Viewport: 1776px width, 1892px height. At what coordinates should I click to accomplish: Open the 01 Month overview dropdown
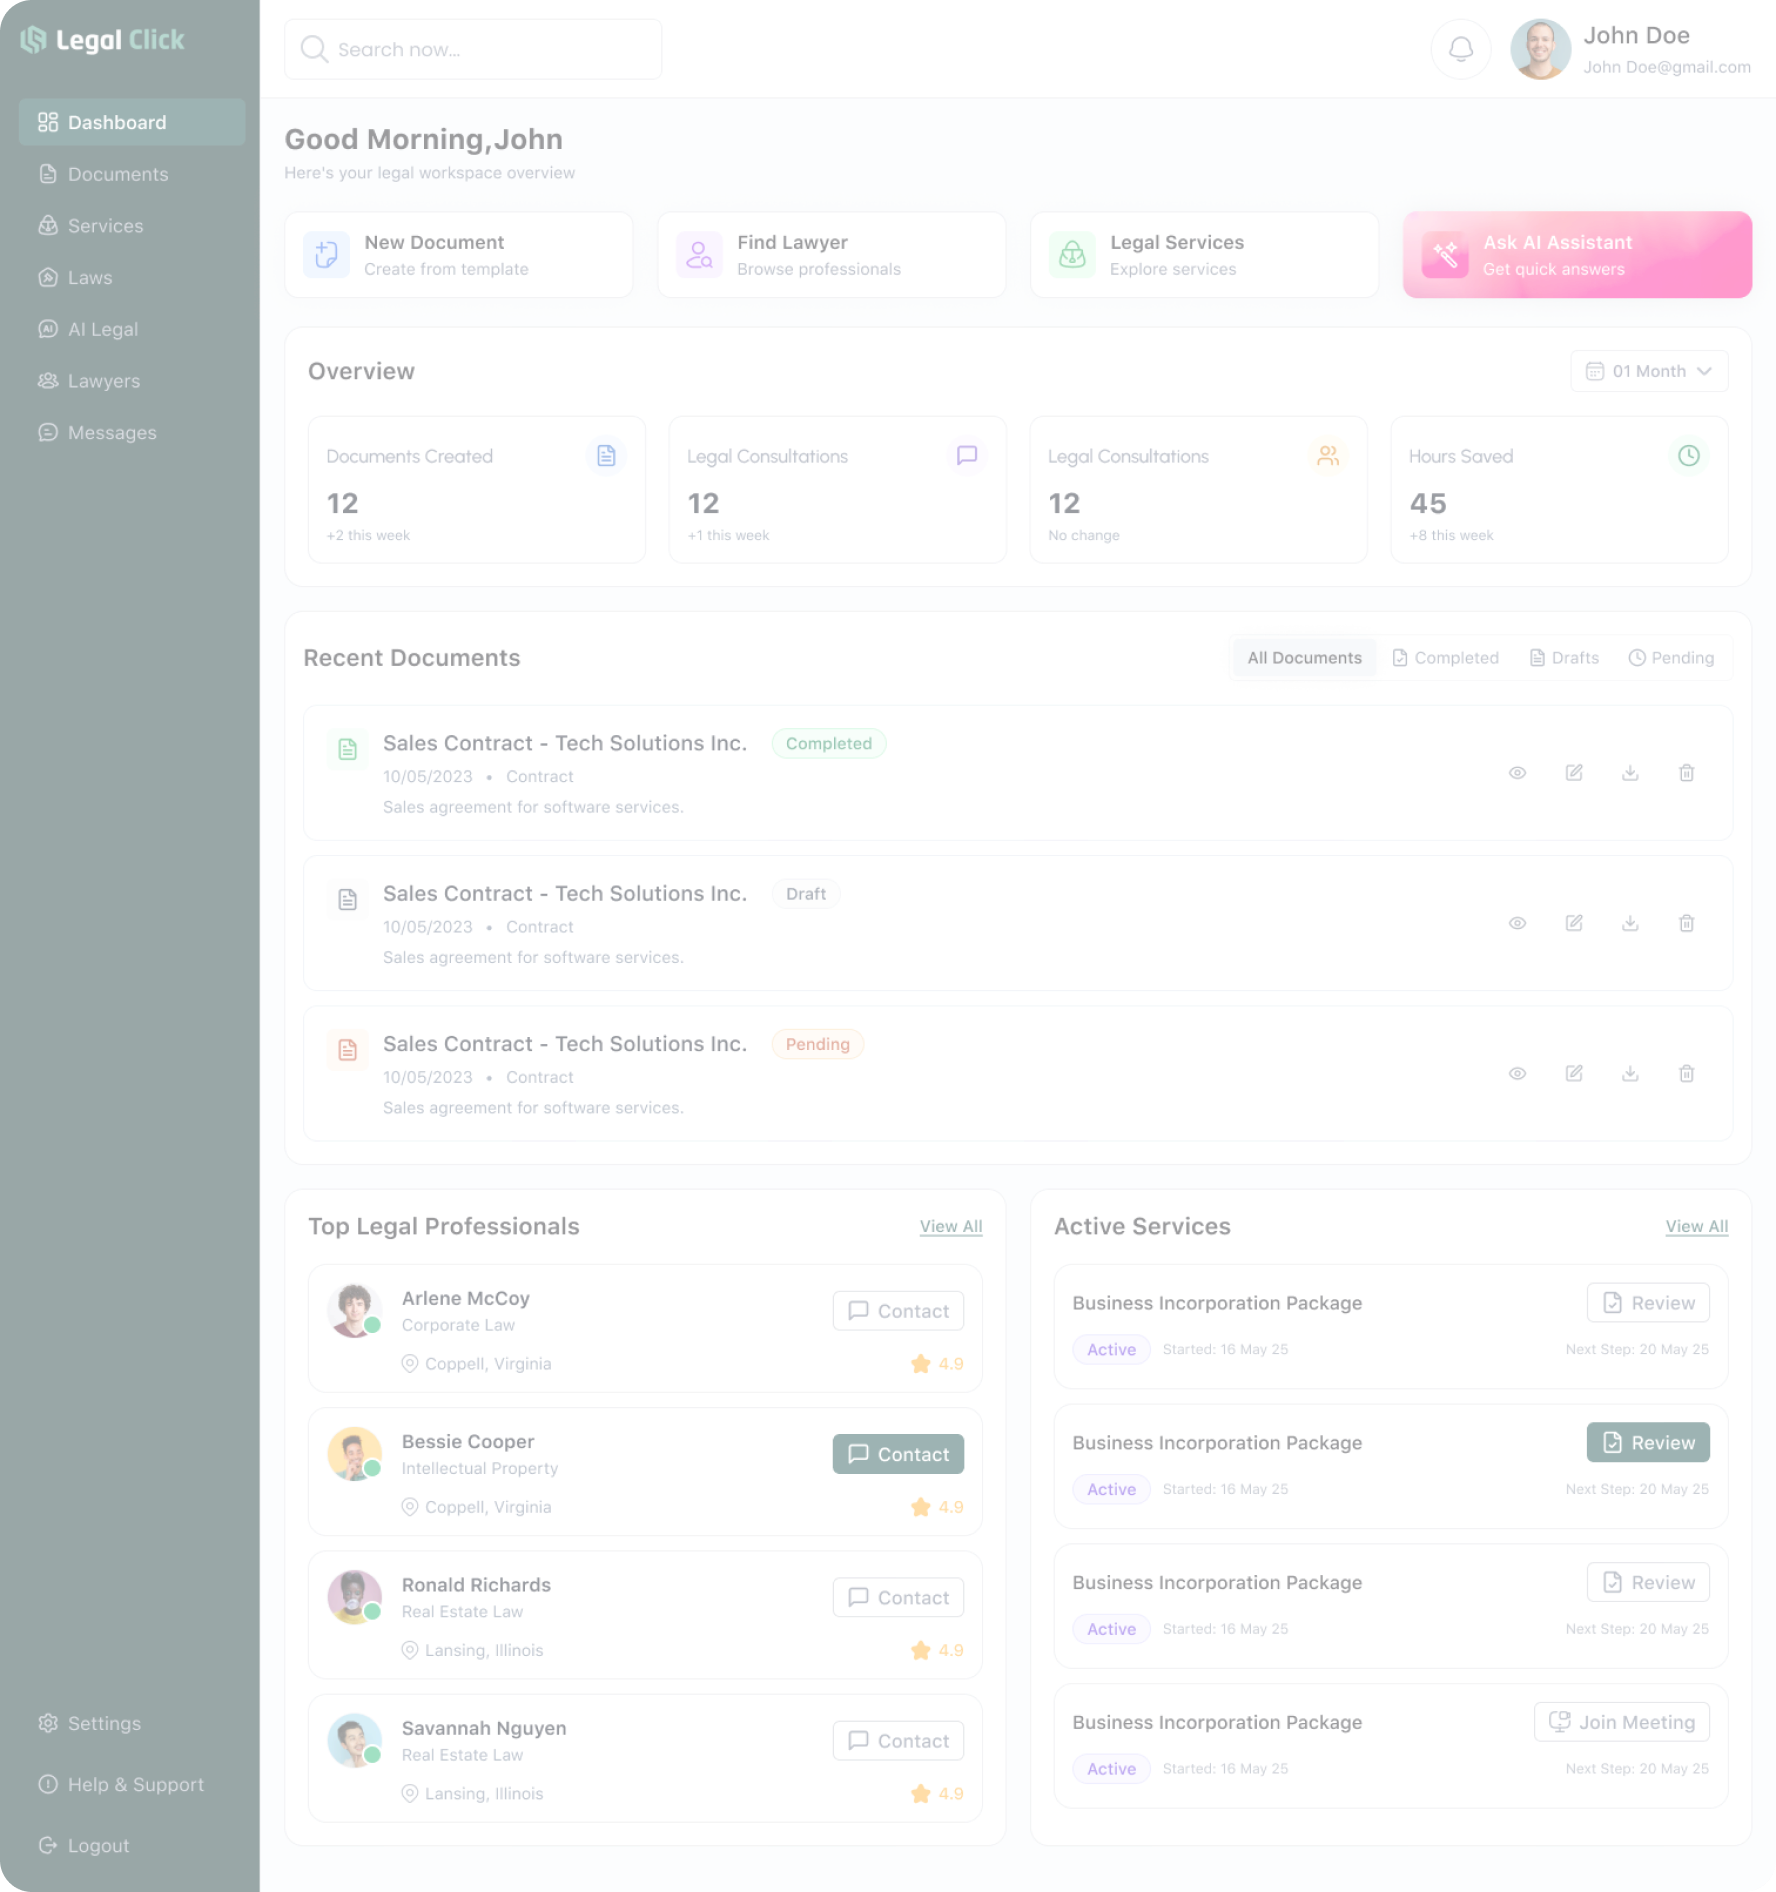(x=1648, y=370)
